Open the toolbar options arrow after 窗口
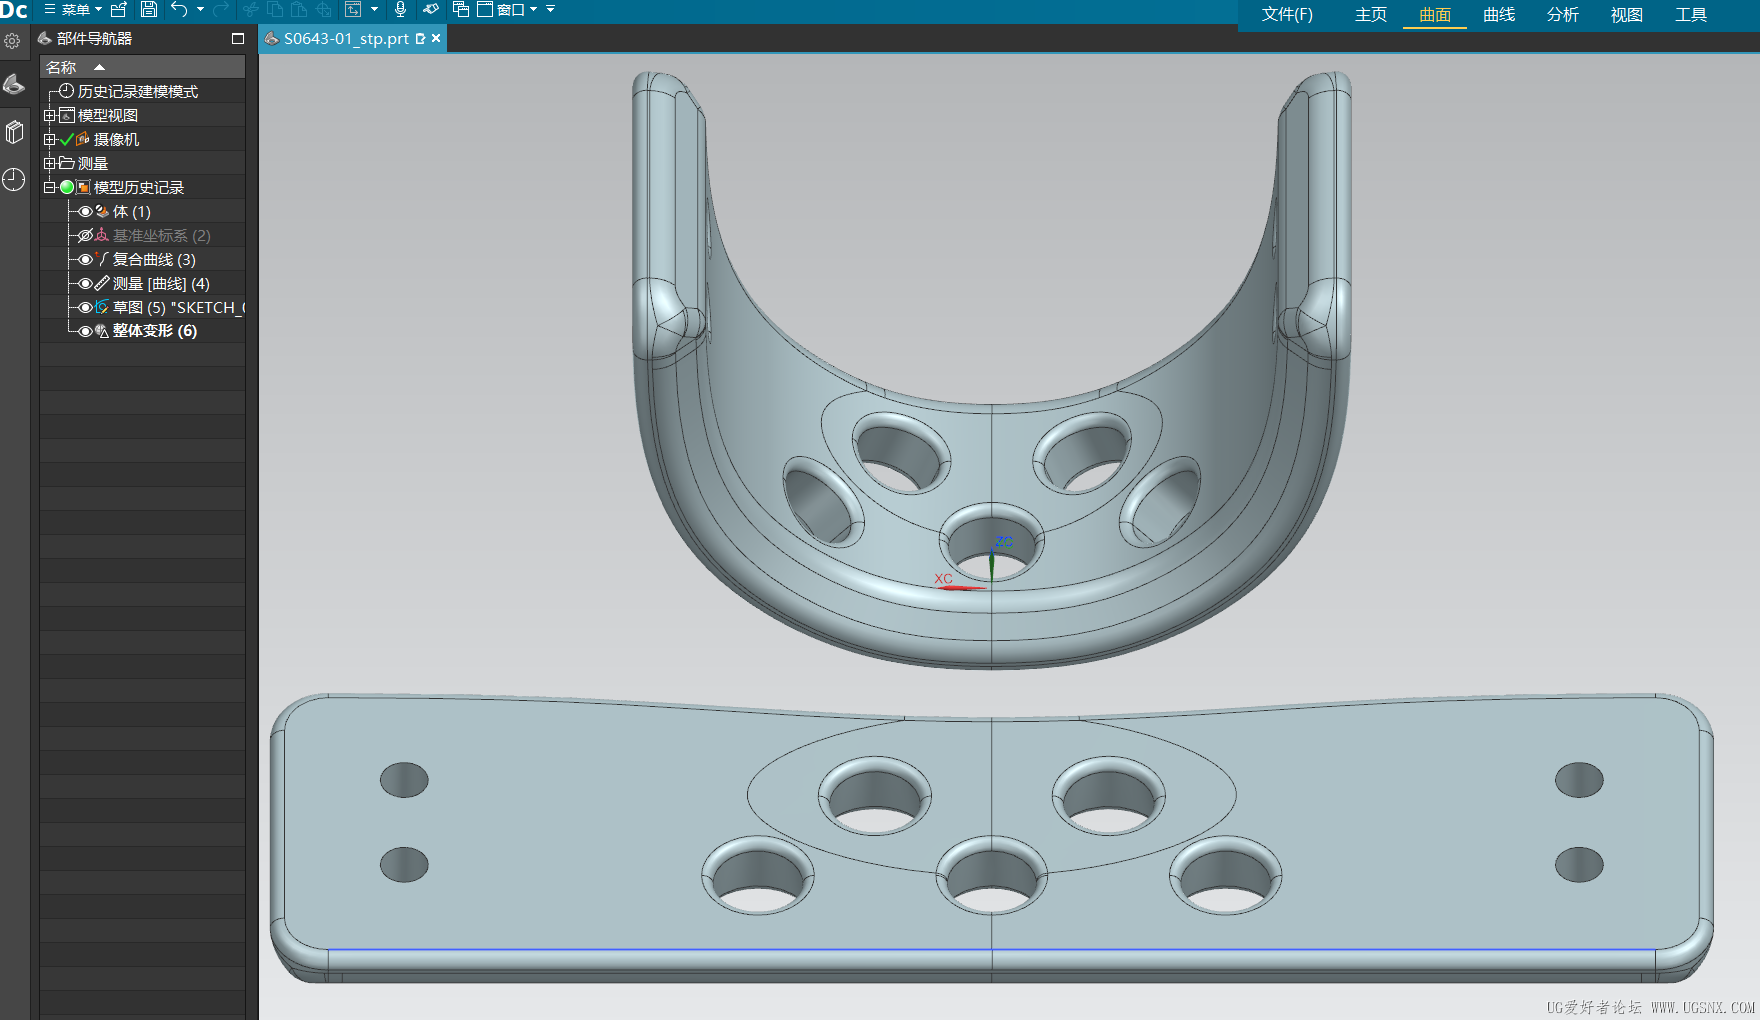The image size is (1760, 1020). point(550,10)
